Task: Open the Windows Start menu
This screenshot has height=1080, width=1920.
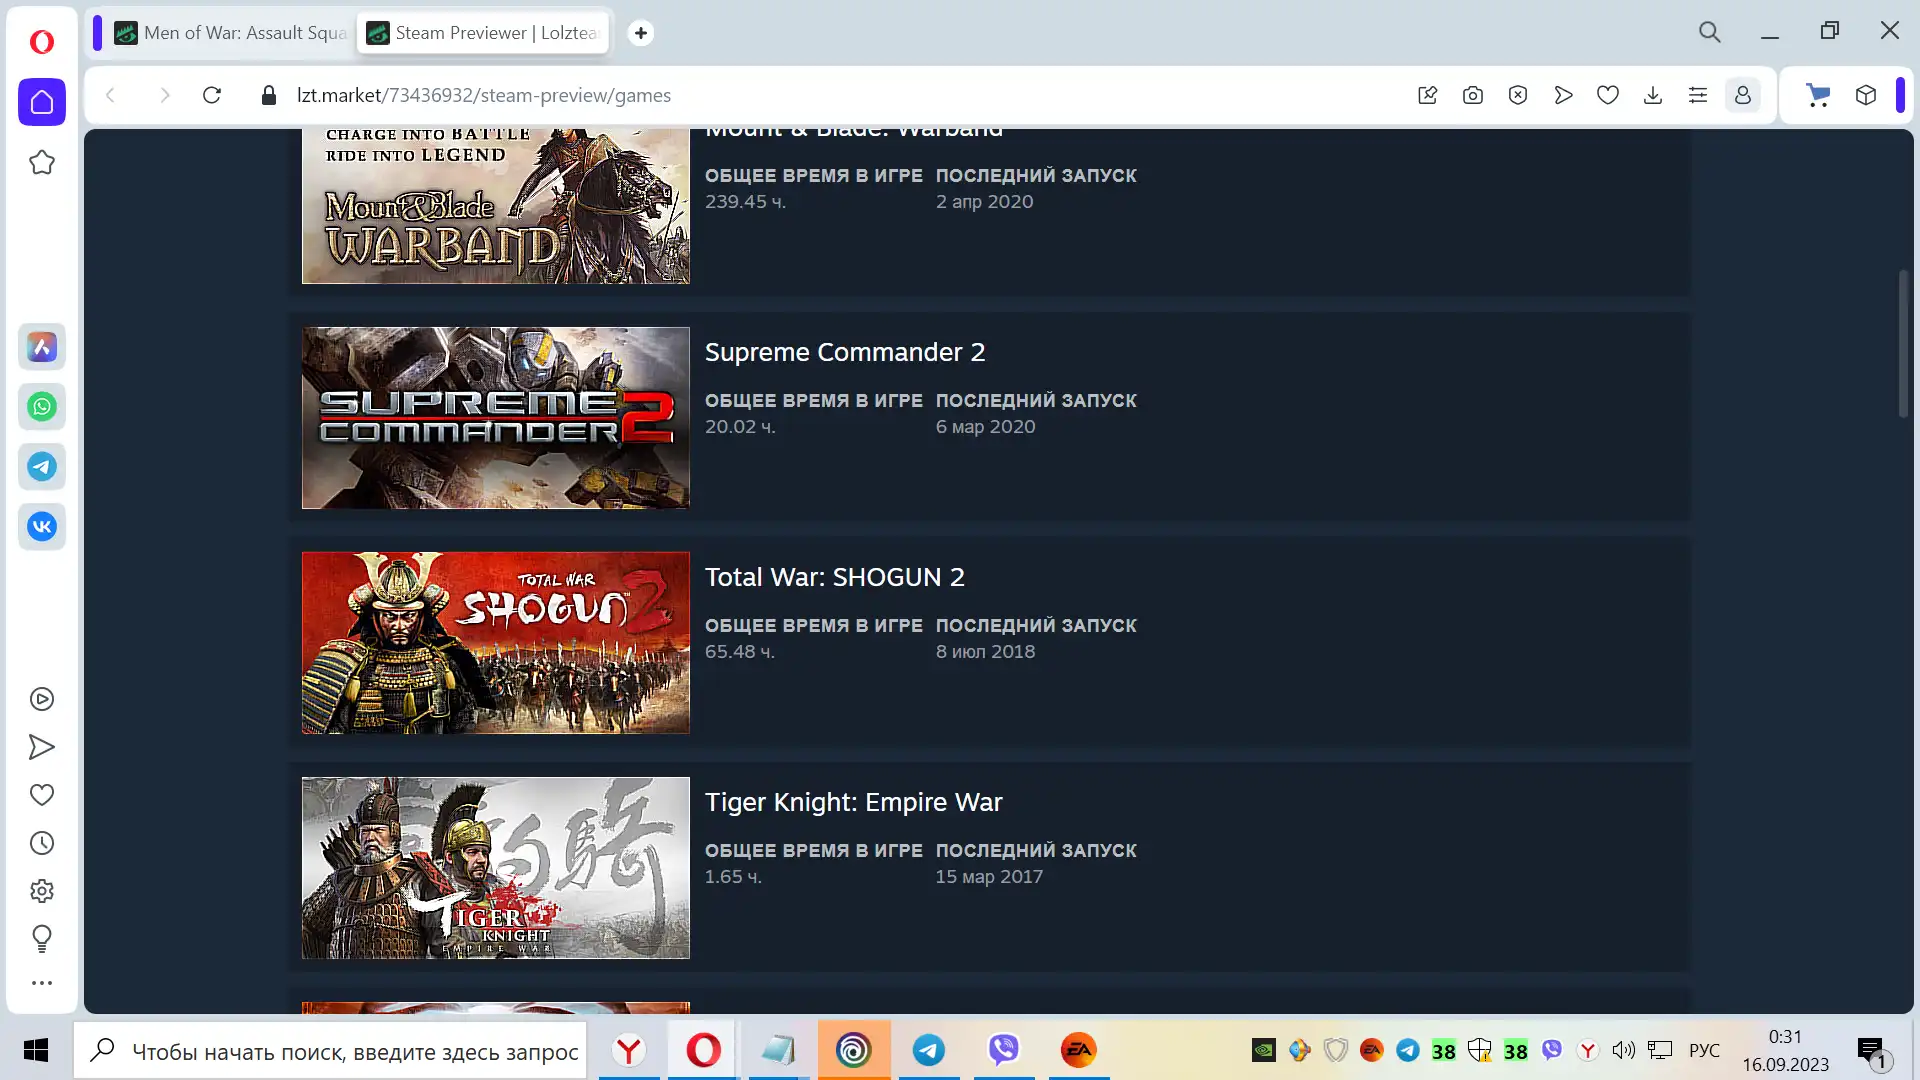Action: pos(36,1050)
